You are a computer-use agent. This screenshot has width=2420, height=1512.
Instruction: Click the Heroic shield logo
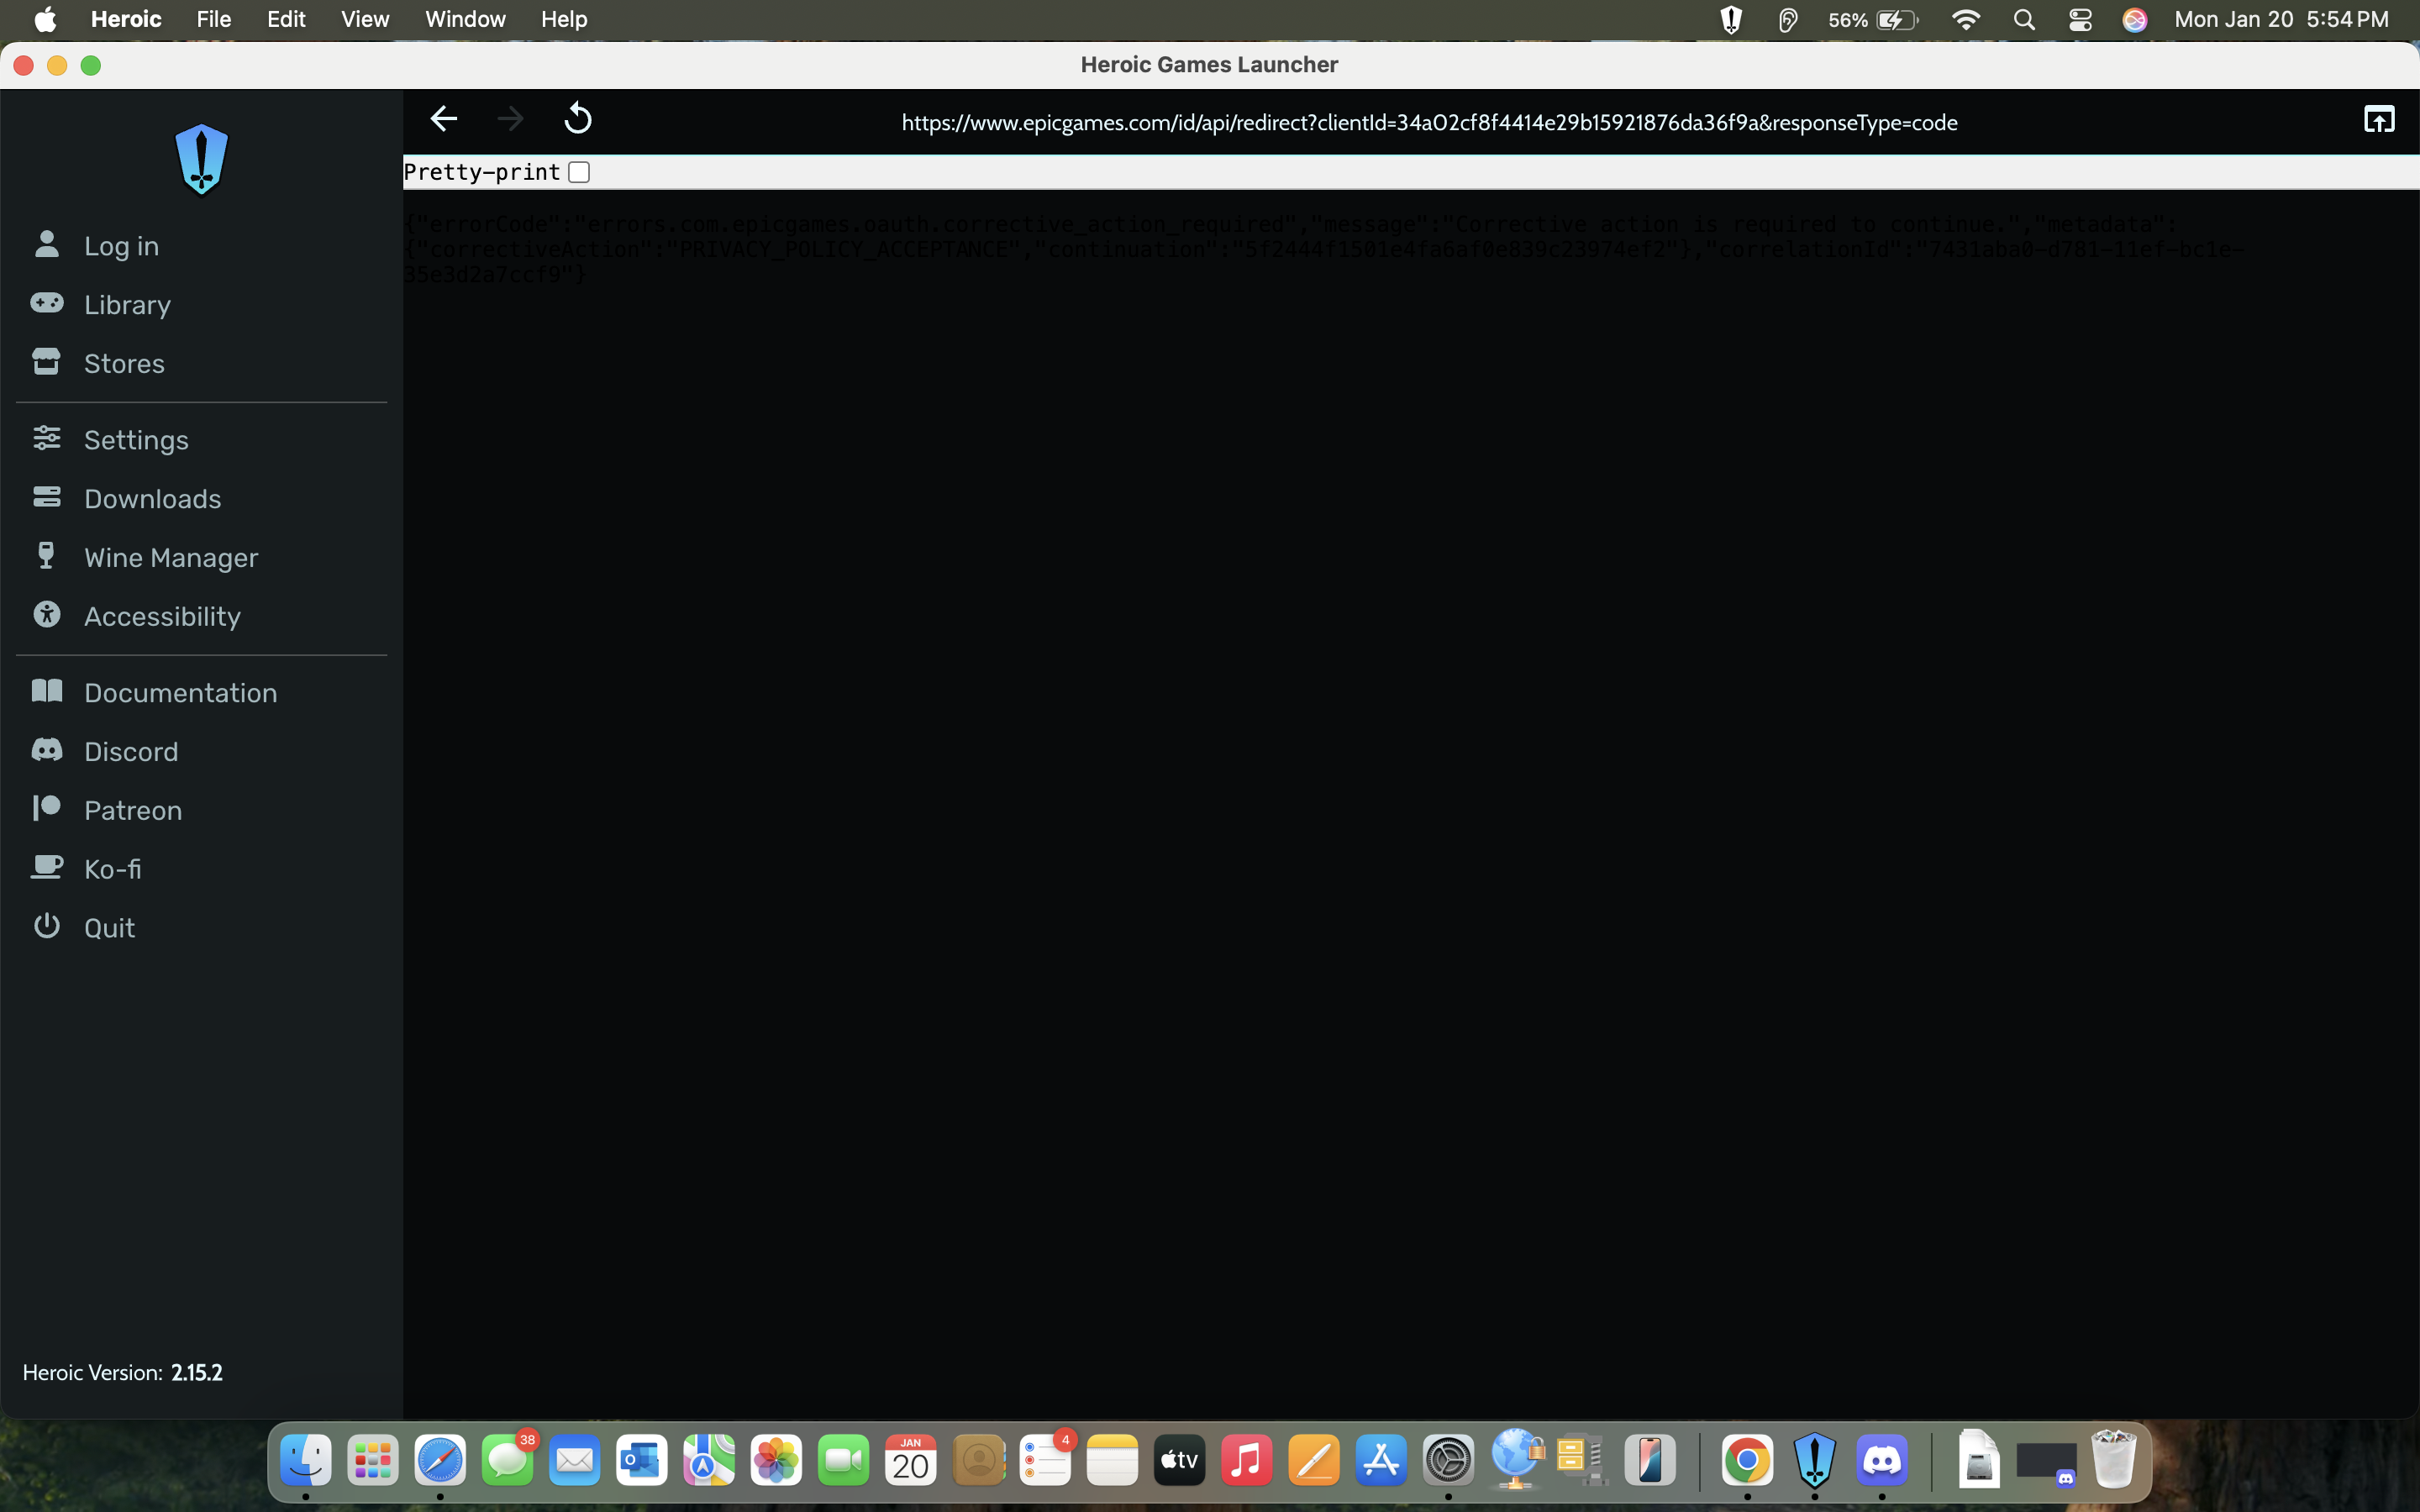tap(202, 160)
